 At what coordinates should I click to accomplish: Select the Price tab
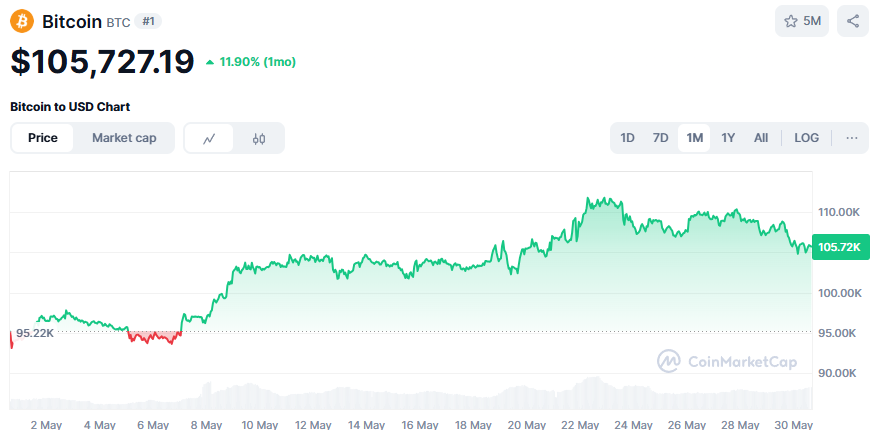pos(43,138)
